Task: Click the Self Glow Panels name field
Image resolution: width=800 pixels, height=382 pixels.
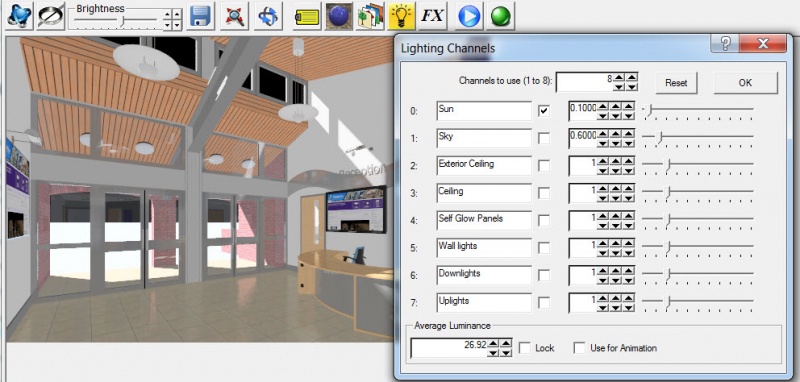Action: pyautogui.click(x=484, y=220)
